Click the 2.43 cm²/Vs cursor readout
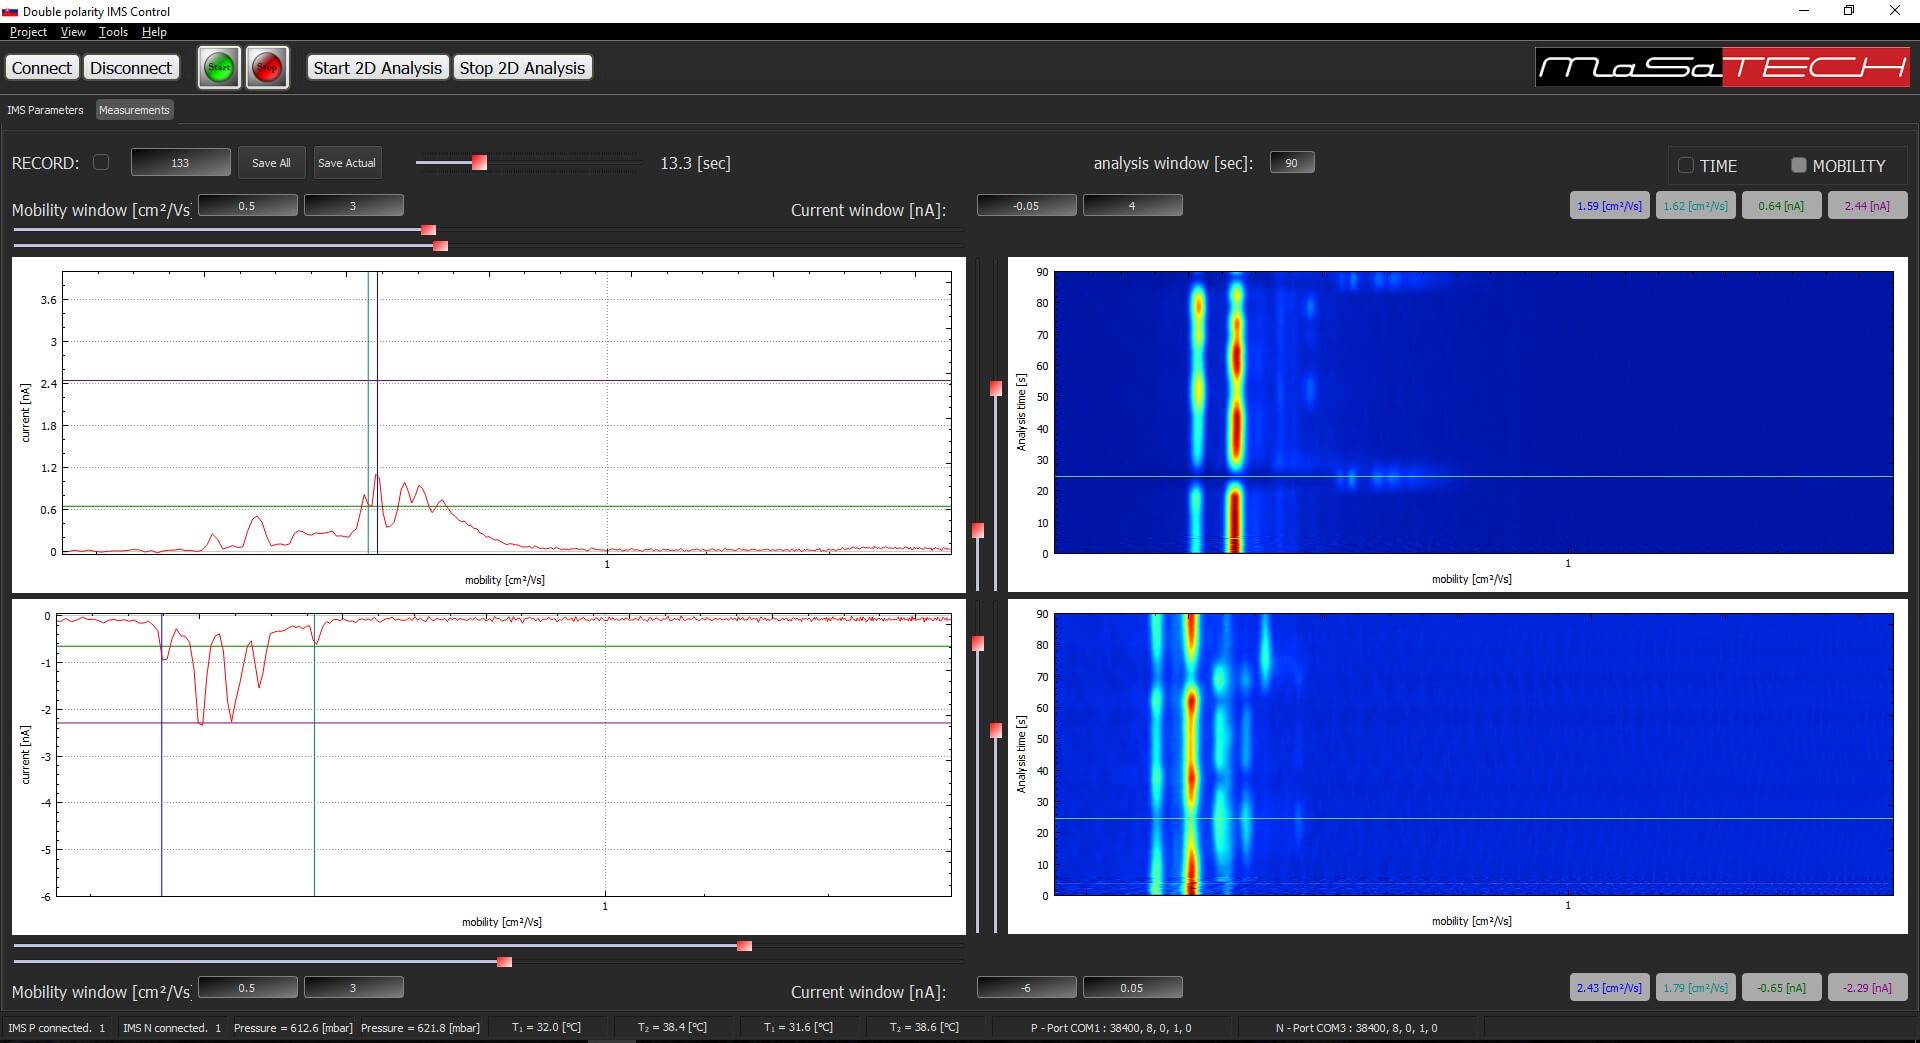Viewport: 1920px width, 1043px height. pos(1609,988)
